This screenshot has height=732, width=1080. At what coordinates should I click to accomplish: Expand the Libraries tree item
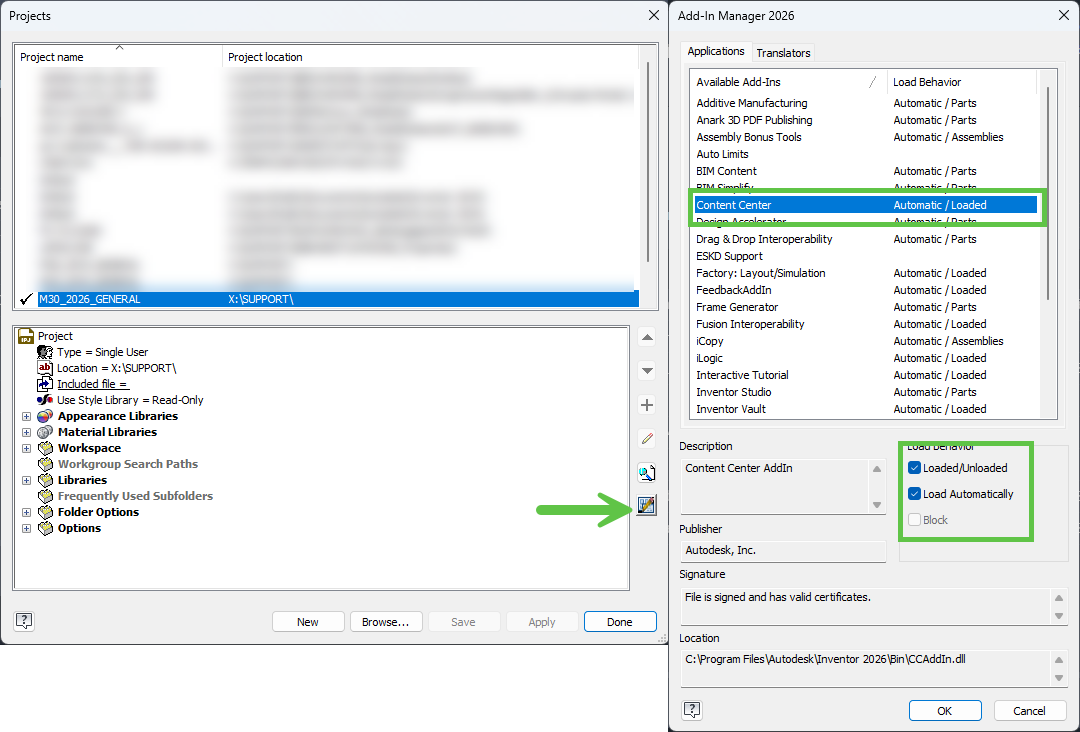(x=26, y=480)
